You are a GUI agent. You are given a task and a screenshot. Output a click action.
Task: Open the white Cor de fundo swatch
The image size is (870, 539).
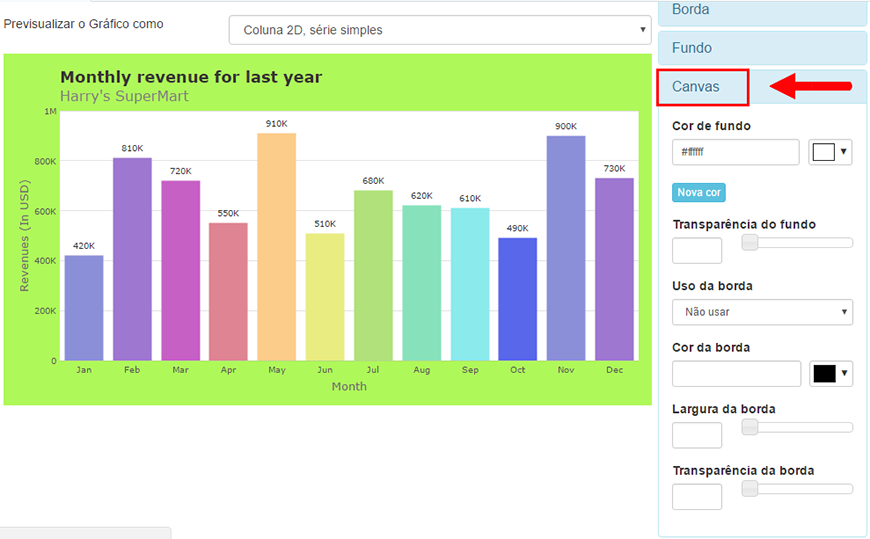(x=830, y=152)
